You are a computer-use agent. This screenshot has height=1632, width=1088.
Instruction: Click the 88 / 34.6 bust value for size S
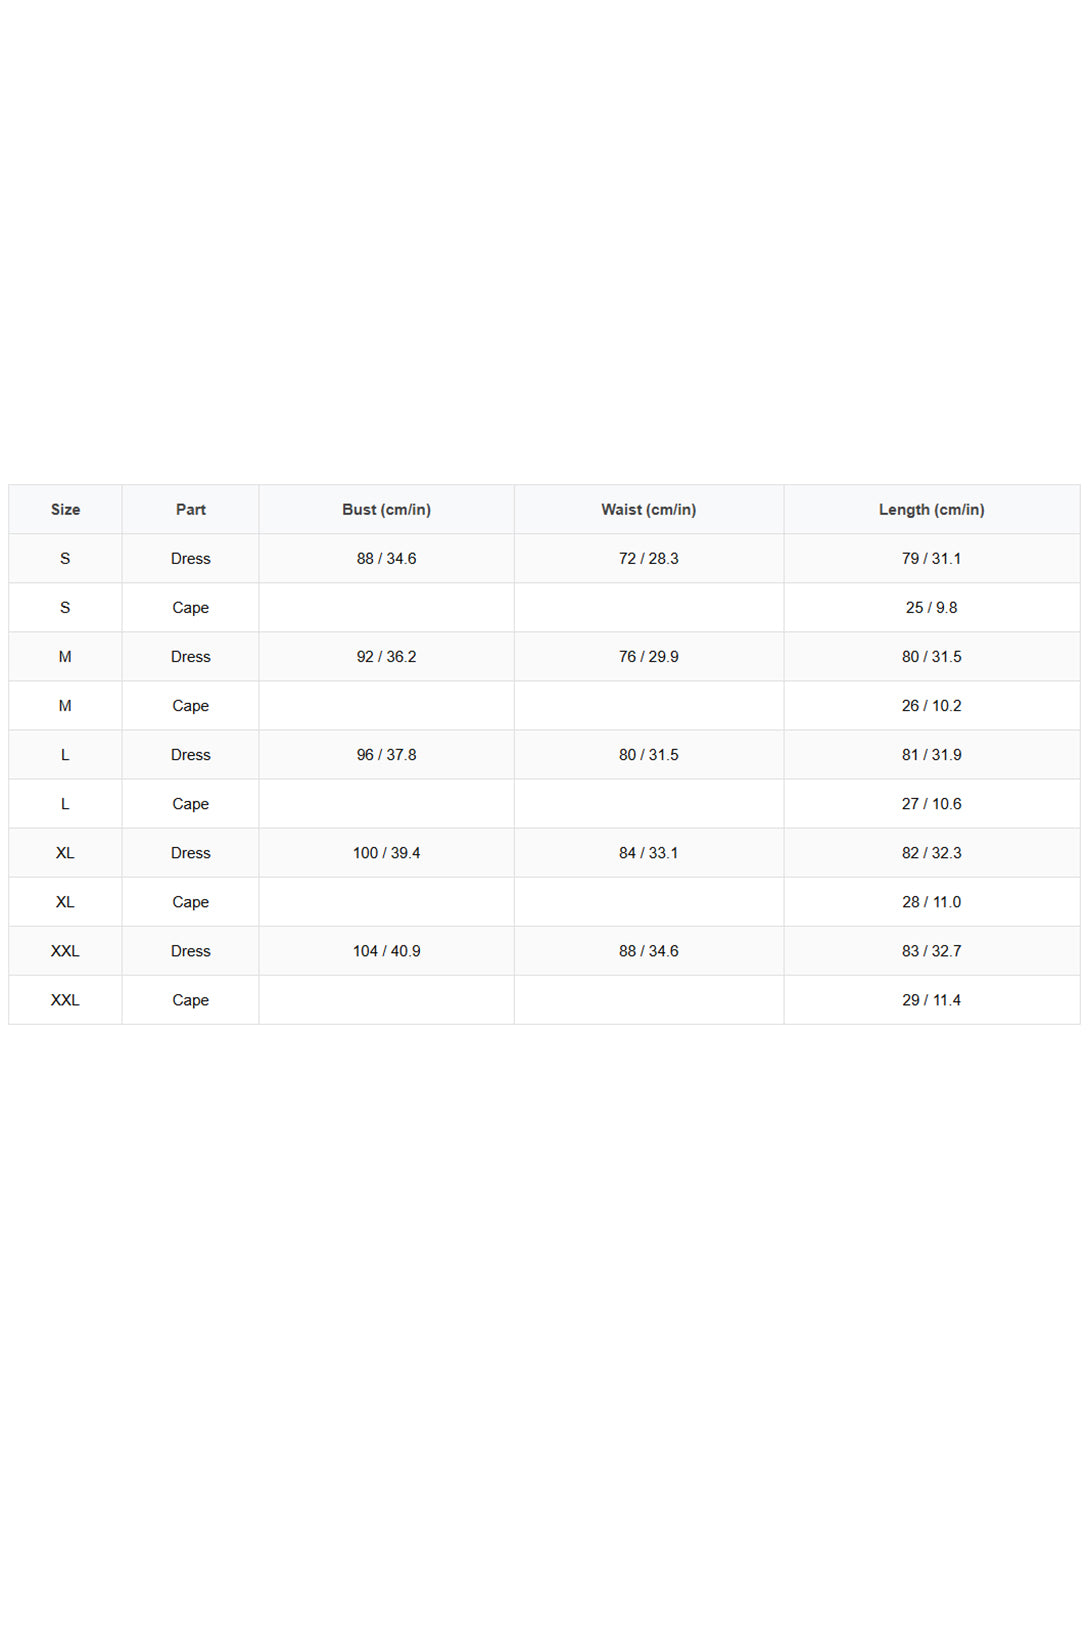[x=386, y=558]
